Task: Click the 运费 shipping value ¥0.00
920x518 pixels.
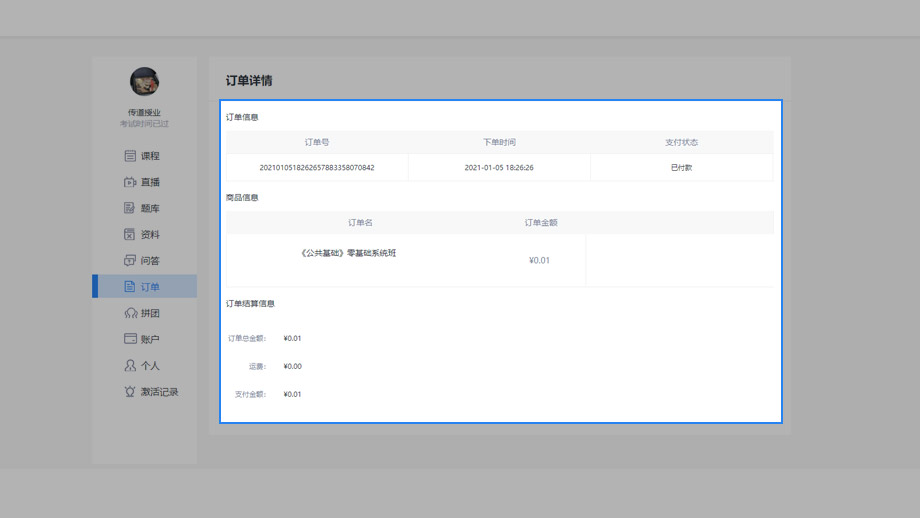Action: [292, 366]
